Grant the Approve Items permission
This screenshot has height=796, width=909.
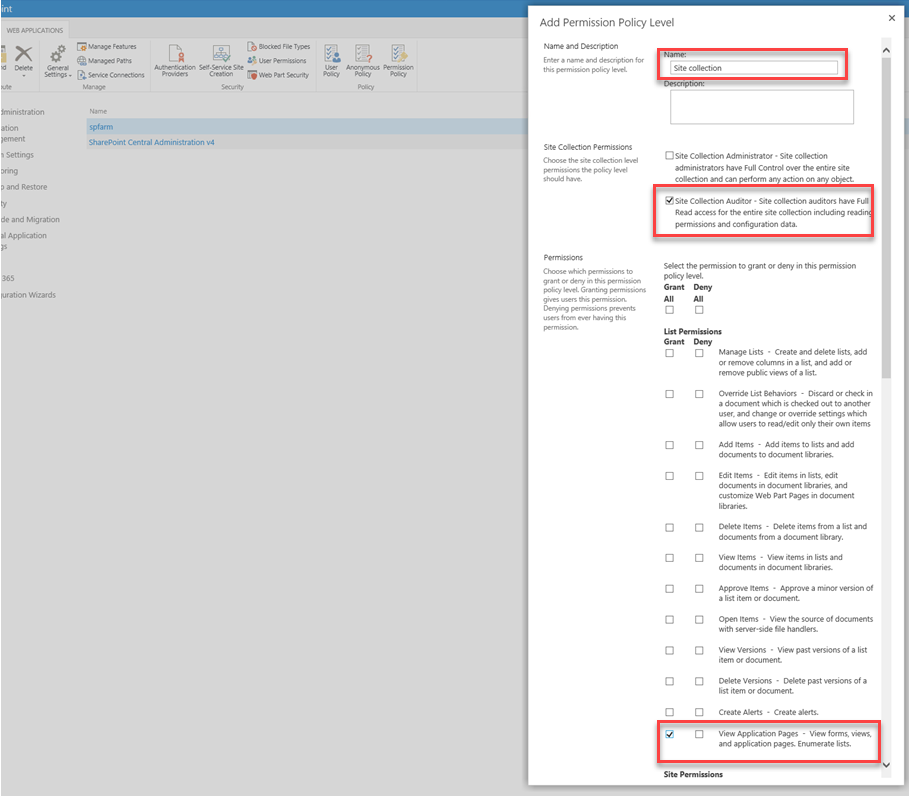[x=670, y=589]
